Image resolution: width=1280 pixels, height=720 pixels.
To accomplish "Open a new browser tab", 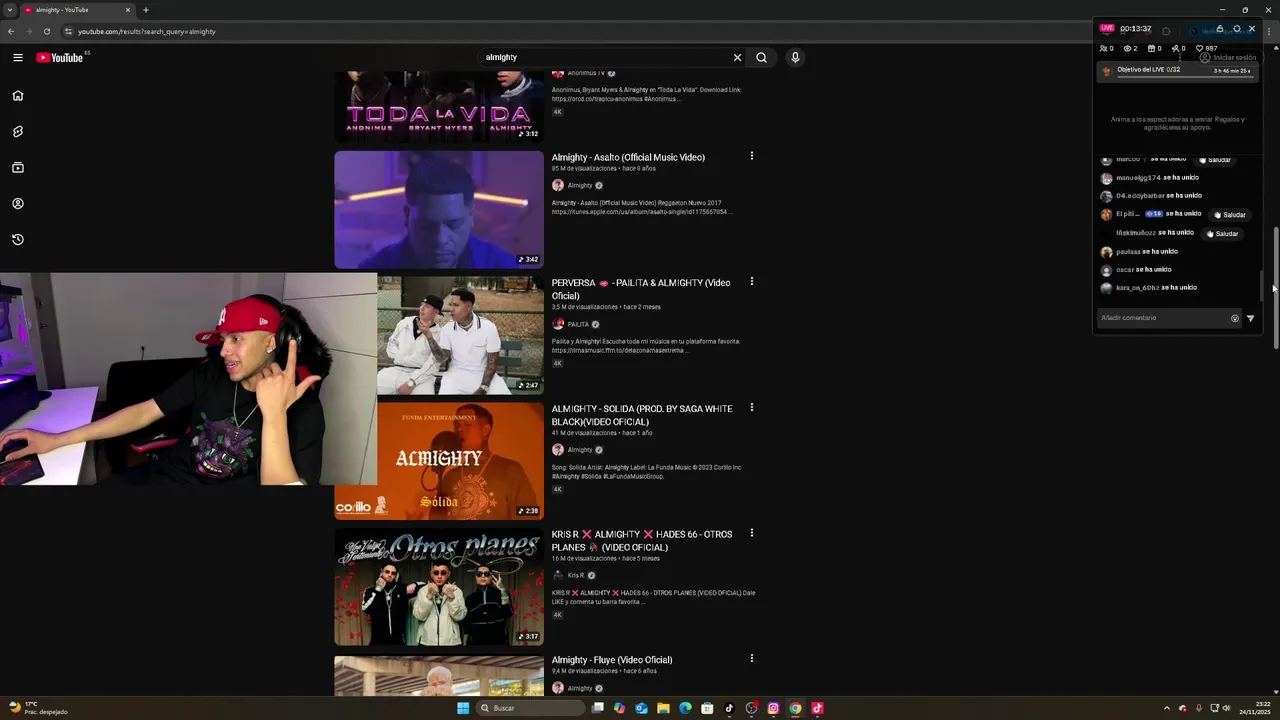I will tap(146, 10).
